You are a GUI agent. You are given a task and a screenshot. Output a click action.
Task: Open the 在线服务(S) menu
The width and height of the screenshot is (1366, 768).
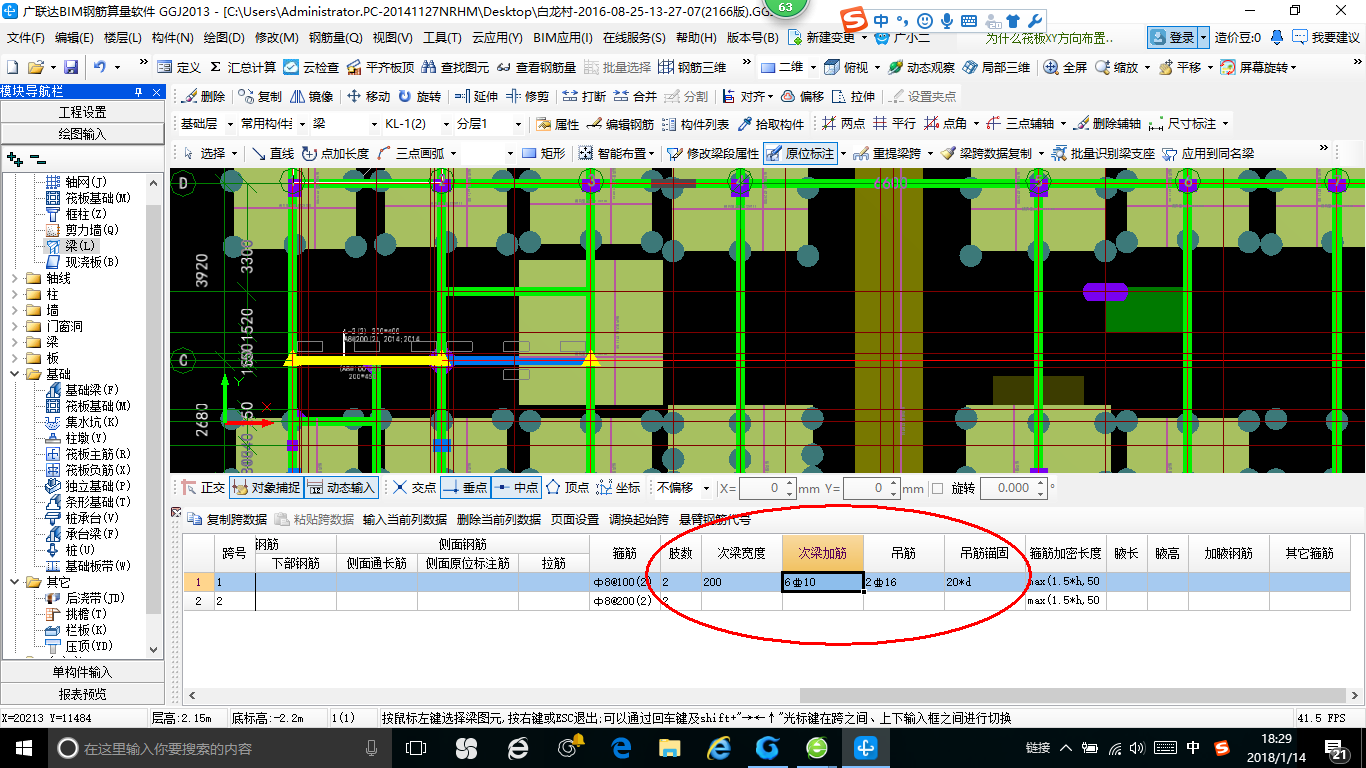(634, 38)
